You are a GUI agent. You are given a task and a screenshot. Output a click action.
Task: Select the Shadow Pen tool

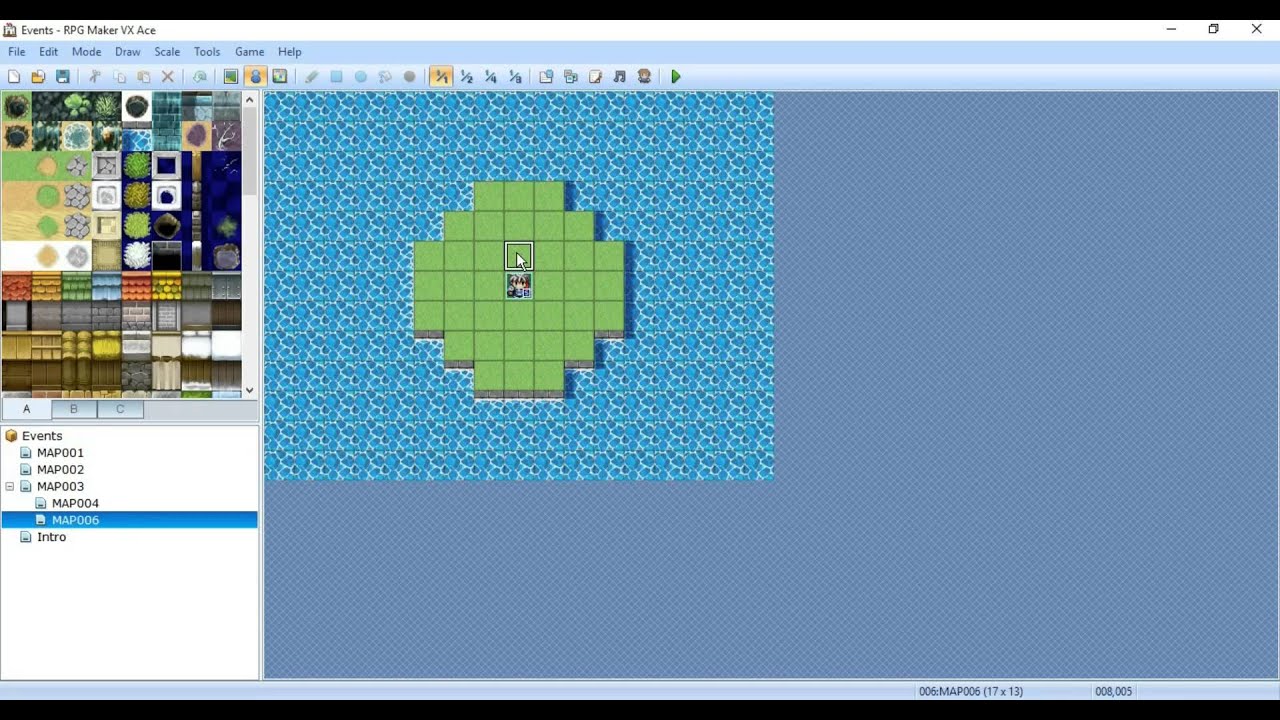(409, 77)
